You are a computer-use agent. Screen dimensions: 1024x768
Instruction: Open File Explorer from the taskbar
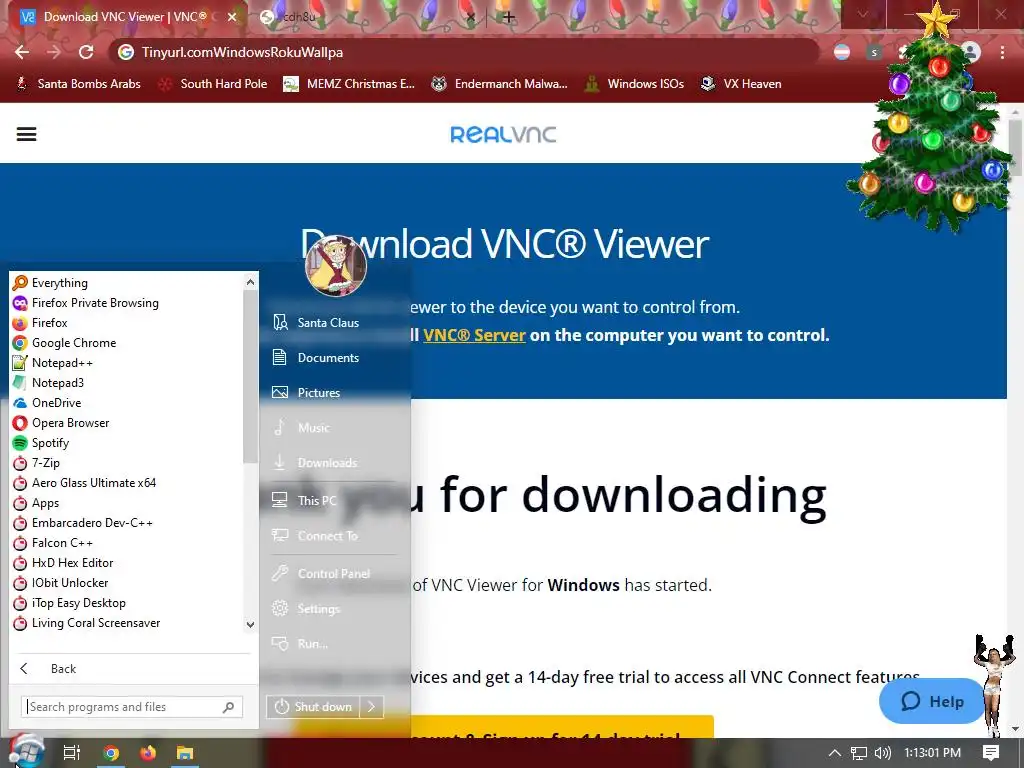(x=185, y=753)
